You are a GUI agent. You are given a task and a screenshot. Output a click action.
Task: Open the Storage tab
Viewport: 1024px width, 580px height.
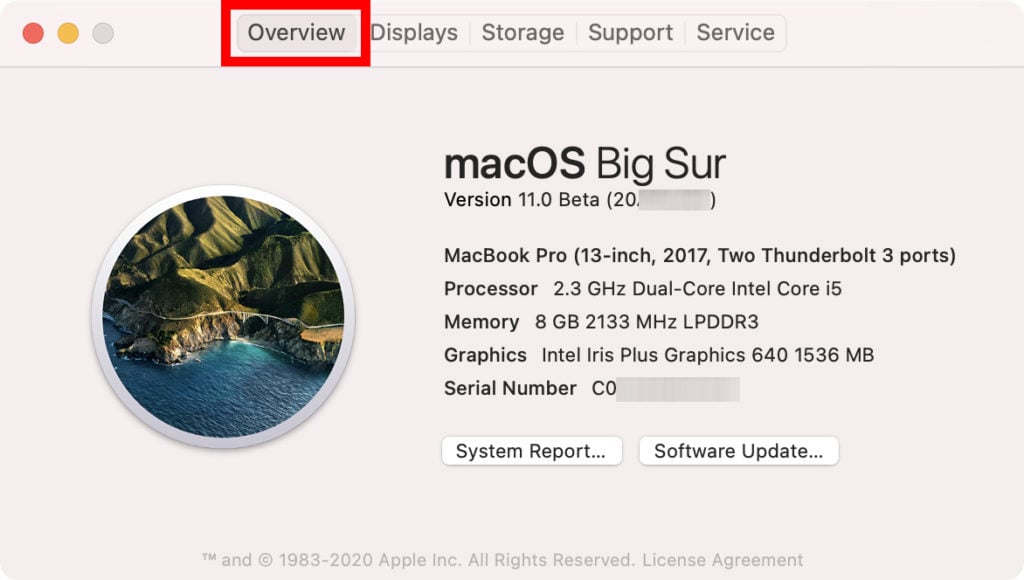pyautogui.click(x=522, y=32)
